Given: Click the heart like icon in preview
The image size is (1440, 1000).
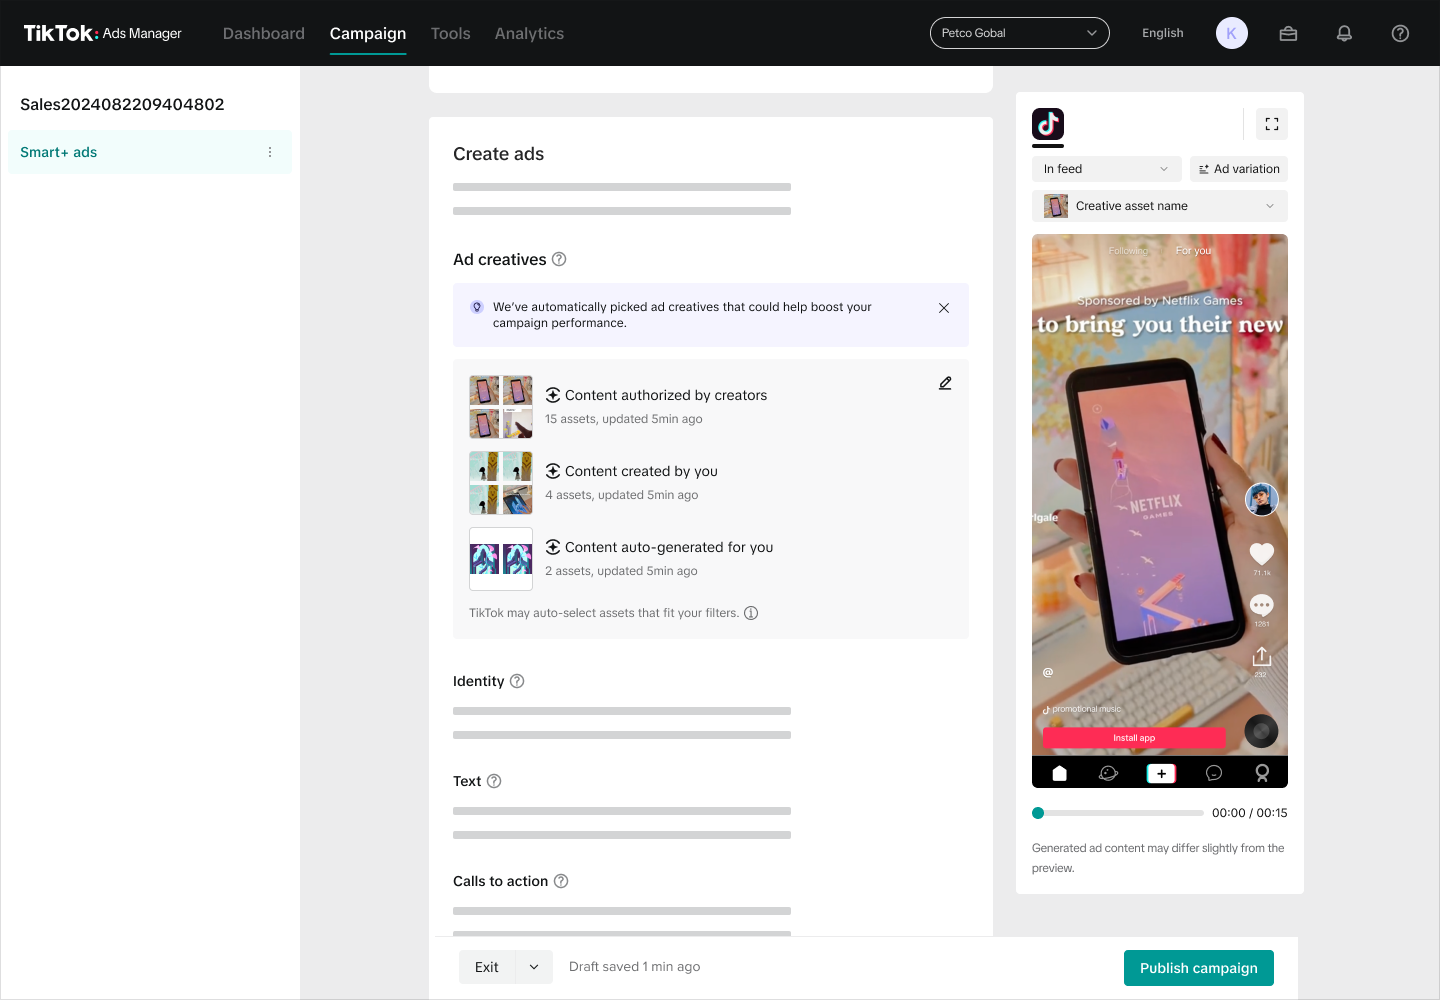Looking at the screenshot, I should tap(1262, 553).
